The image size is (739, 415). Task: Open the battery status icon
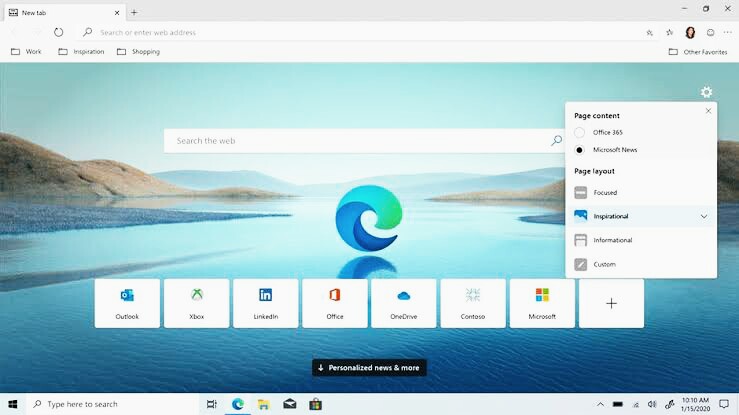point(617,404)
